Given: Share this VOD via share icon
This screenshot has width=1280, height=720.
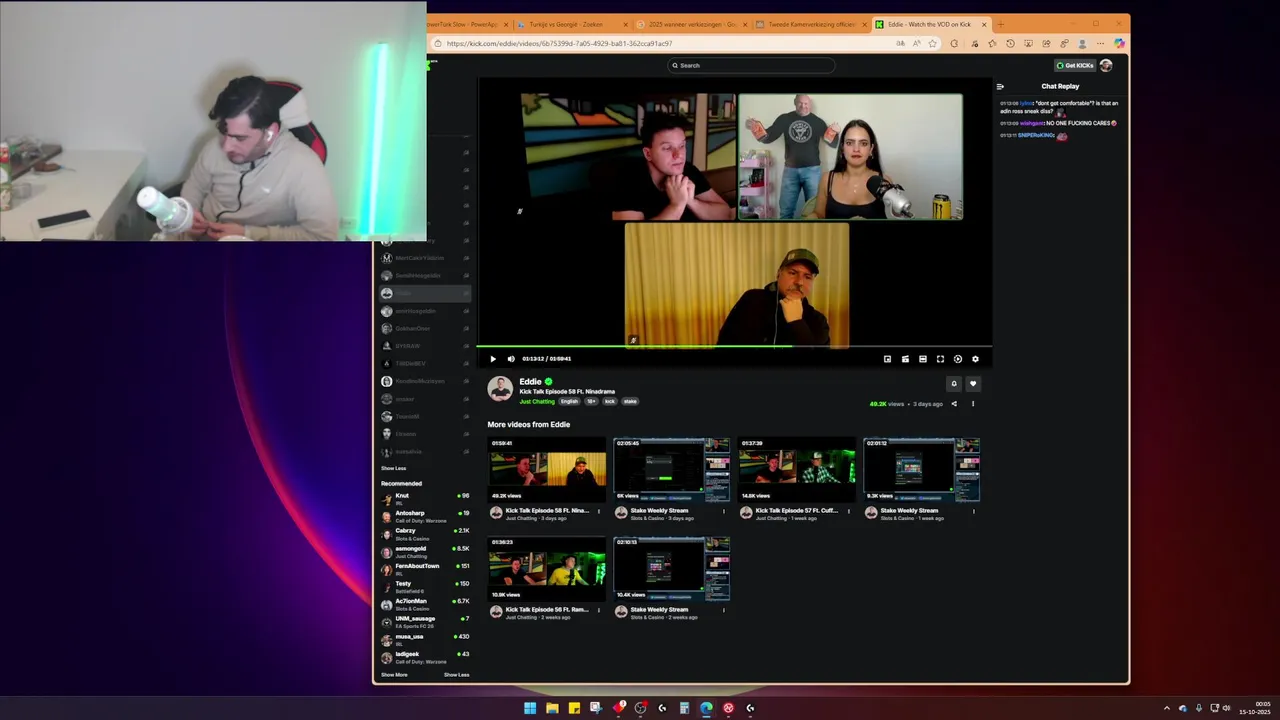Looking at the screenshot, I should (954, 404).
